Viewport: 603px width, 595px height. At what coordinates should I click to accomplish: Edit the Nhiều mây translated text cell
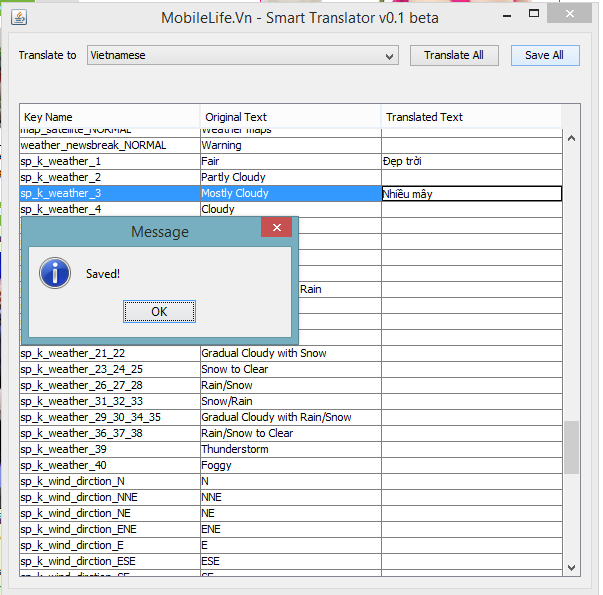470,194
